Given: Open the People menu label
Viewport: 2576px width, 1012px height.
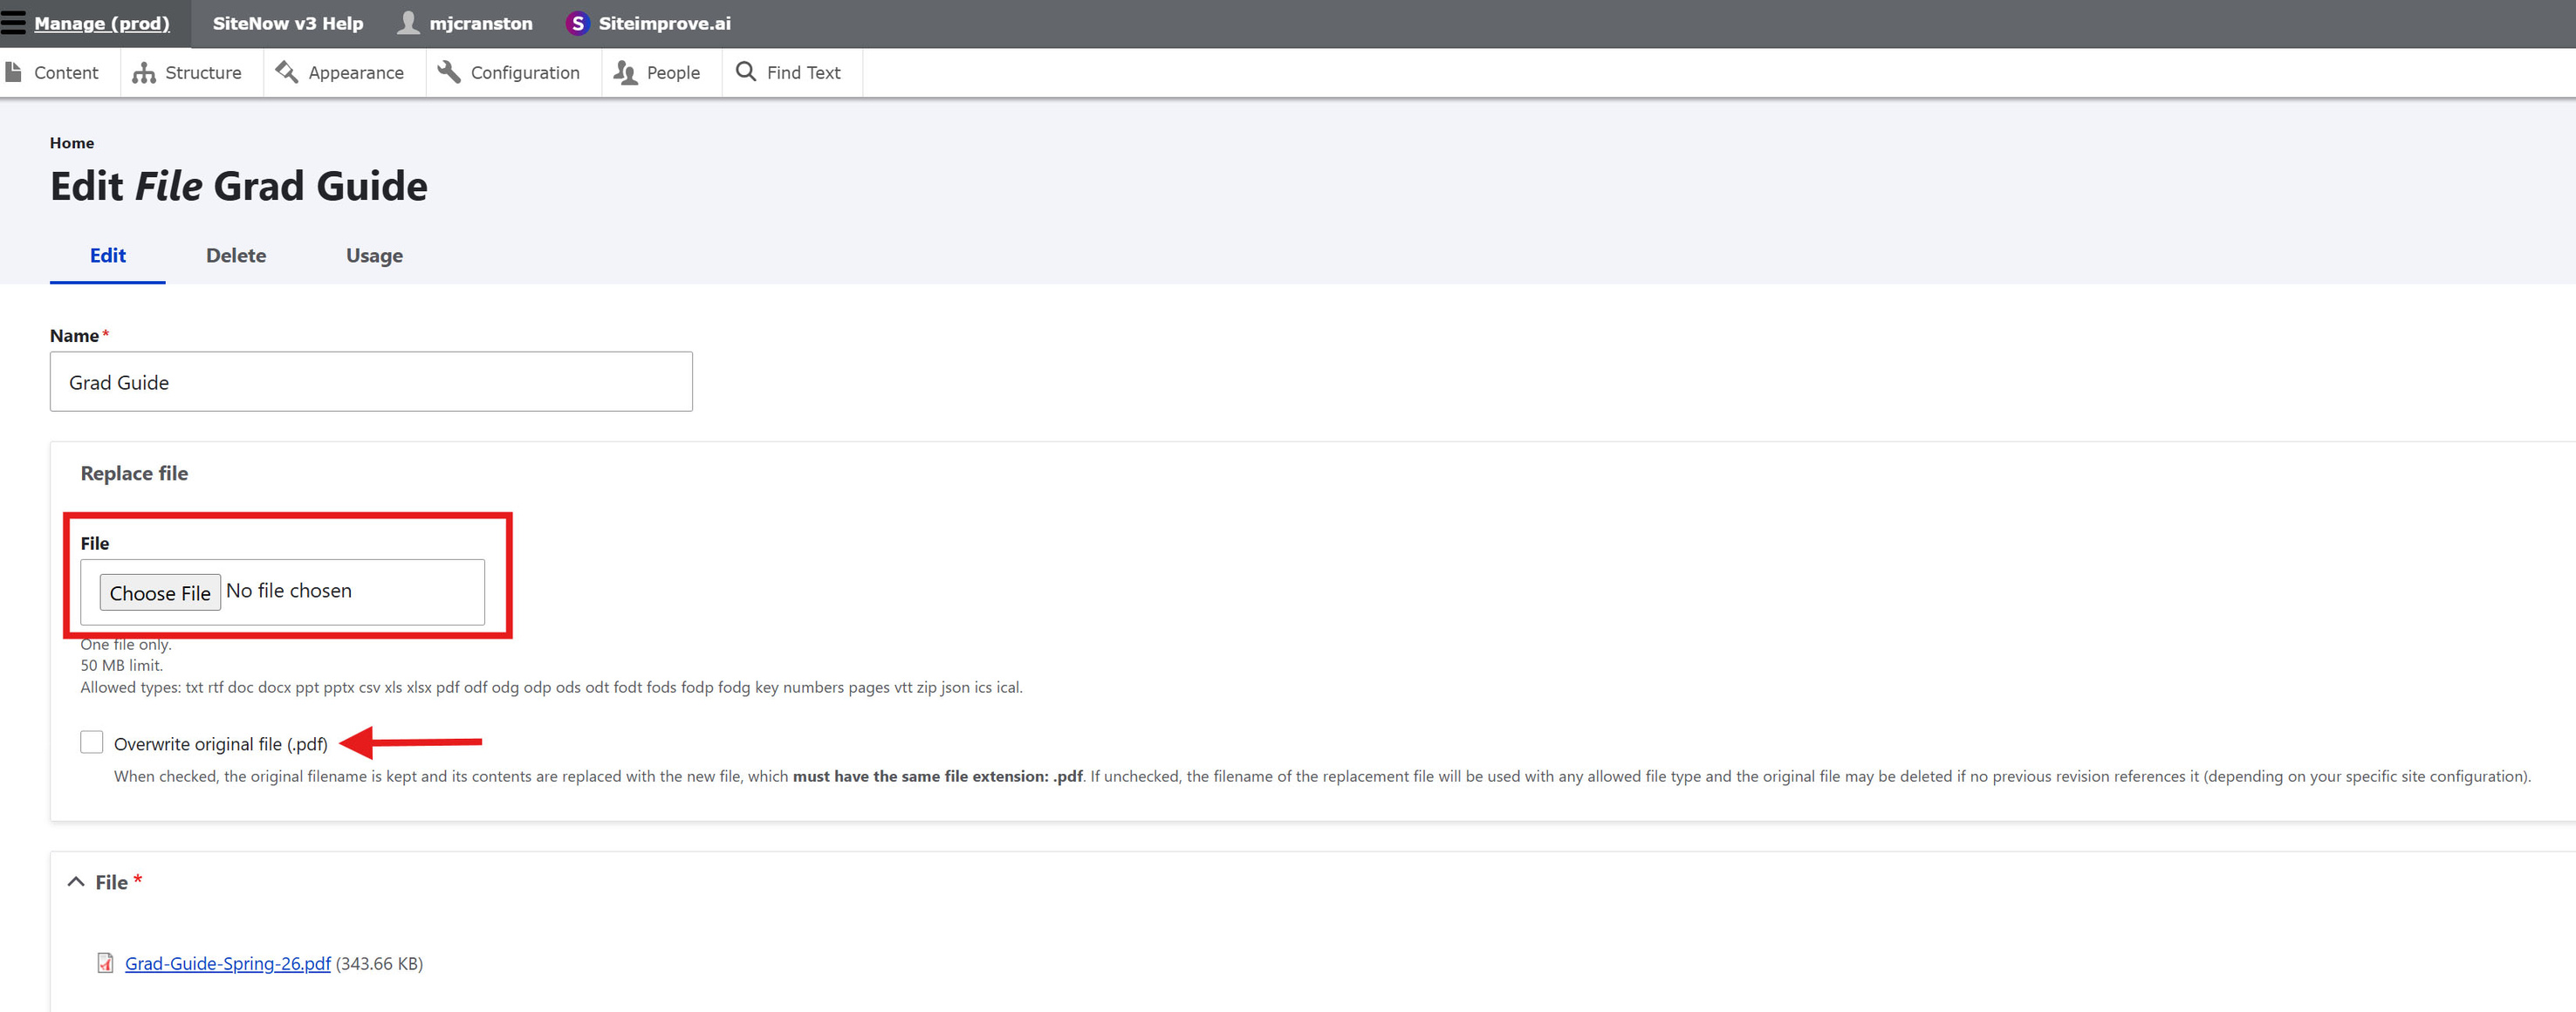Looking at the screenshot, I should [x=673, y=72].
